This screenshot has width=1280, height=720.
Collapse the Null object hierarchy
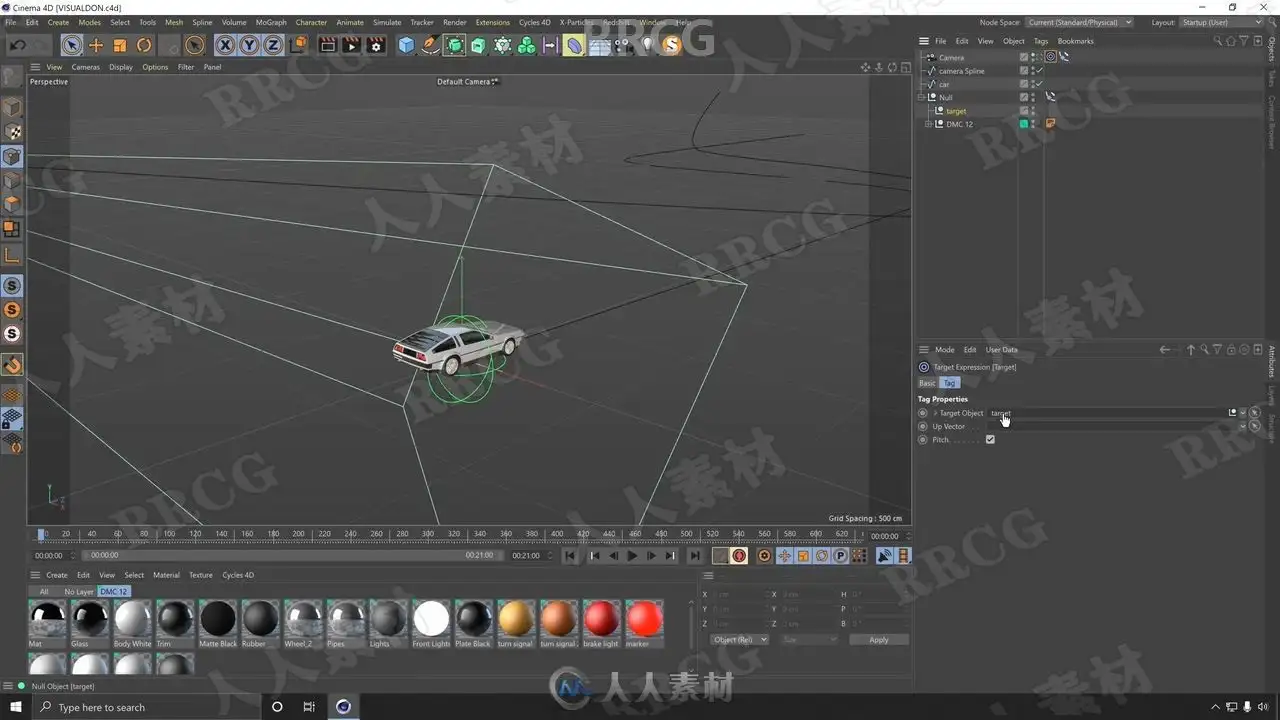(921, 97)
